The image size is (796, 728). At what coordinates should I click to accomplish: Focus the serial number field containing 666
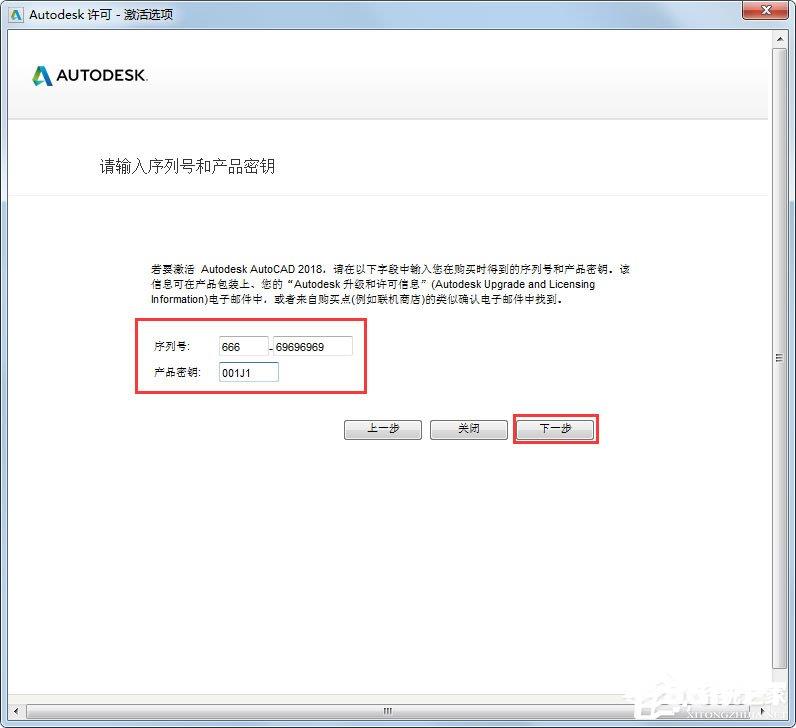point(243,347)
